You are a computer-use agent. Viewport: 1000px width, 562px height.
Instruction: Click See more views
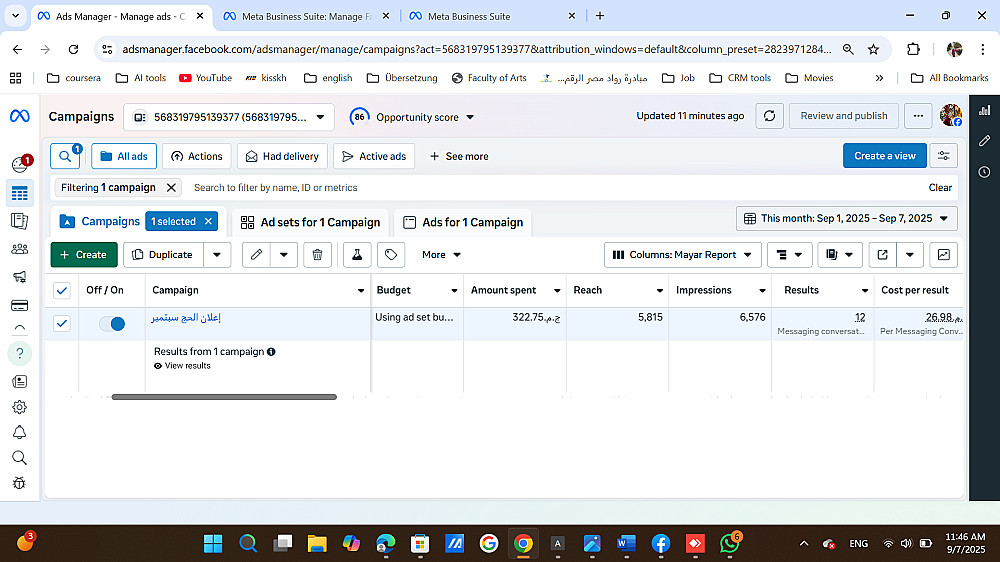click(x=459, y=156)
